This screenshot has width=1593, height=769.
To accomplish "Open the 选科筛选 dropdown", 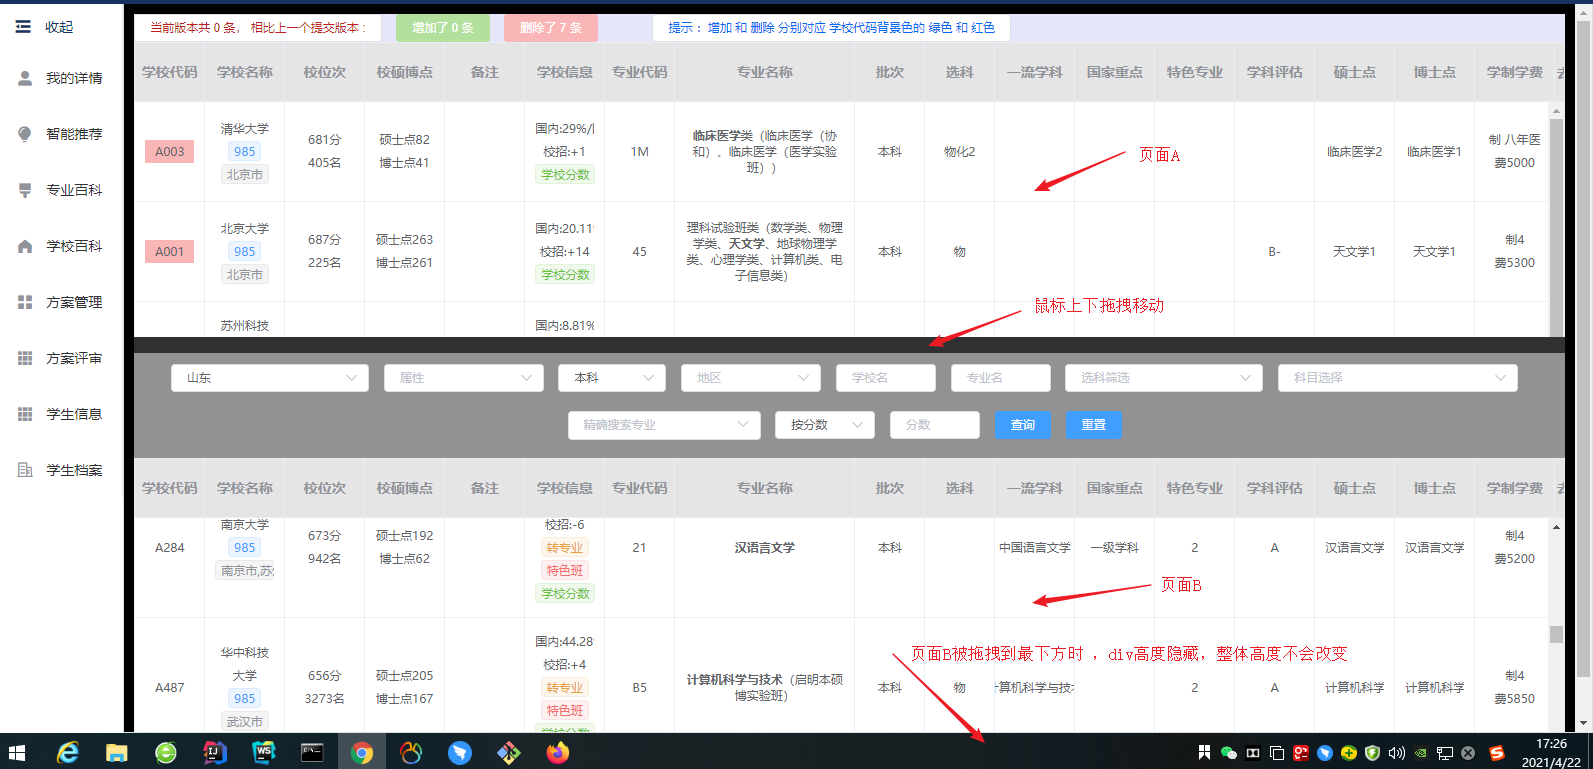I will click(1164, 378).
